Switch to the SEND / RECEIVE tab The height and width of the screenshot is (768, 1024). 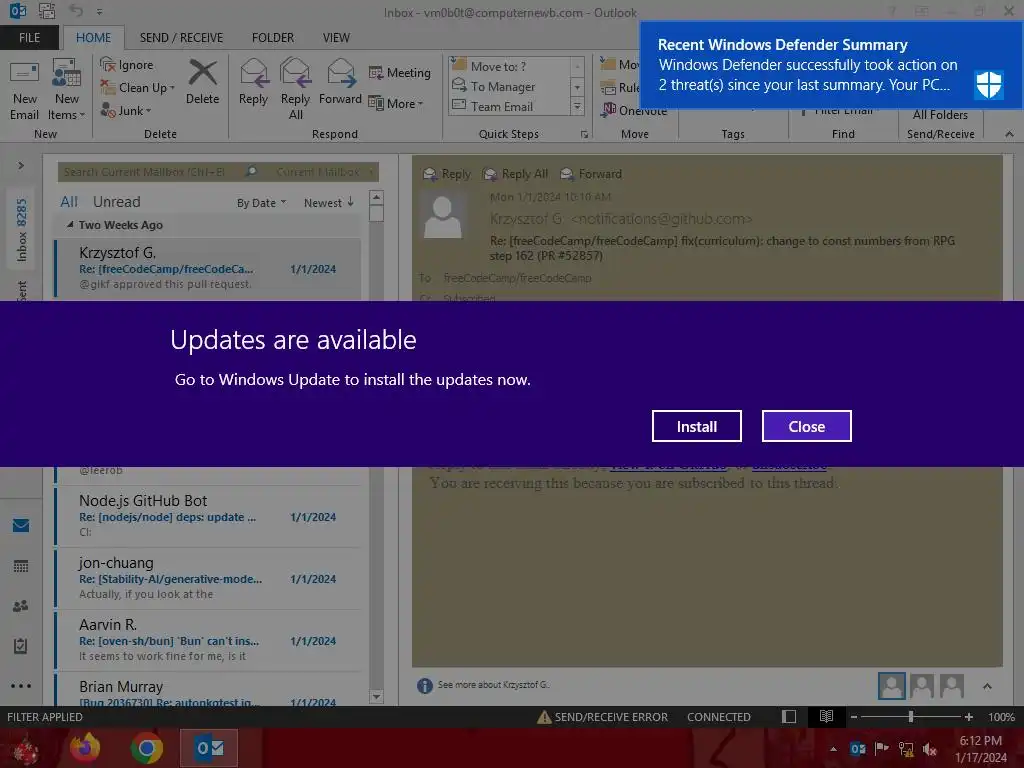coord(181,37)
